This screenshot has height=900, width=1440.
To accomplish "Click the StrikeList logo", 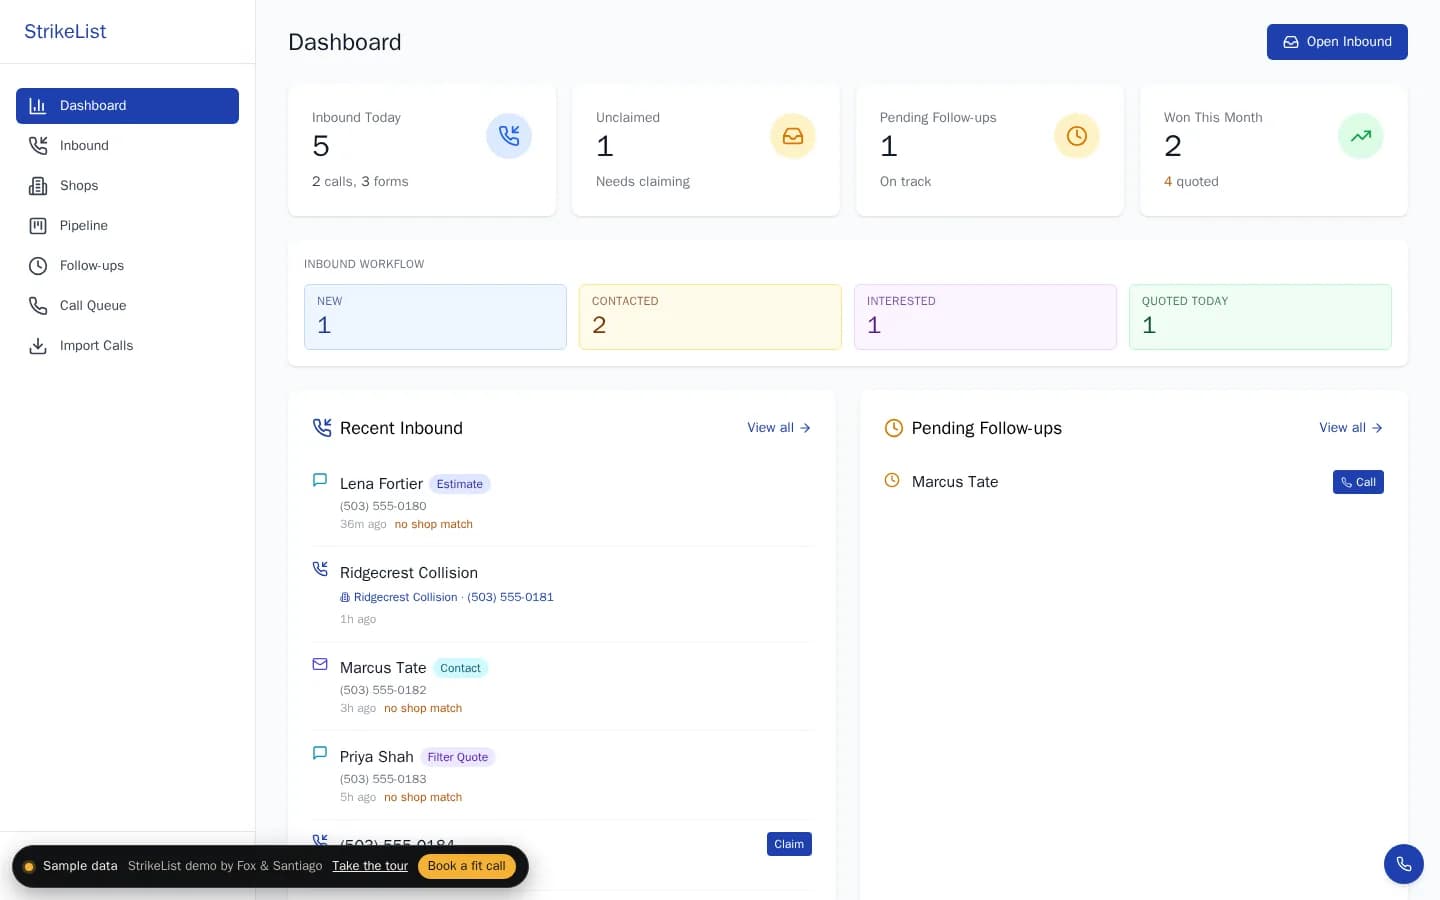I will (x=65, y=31).
